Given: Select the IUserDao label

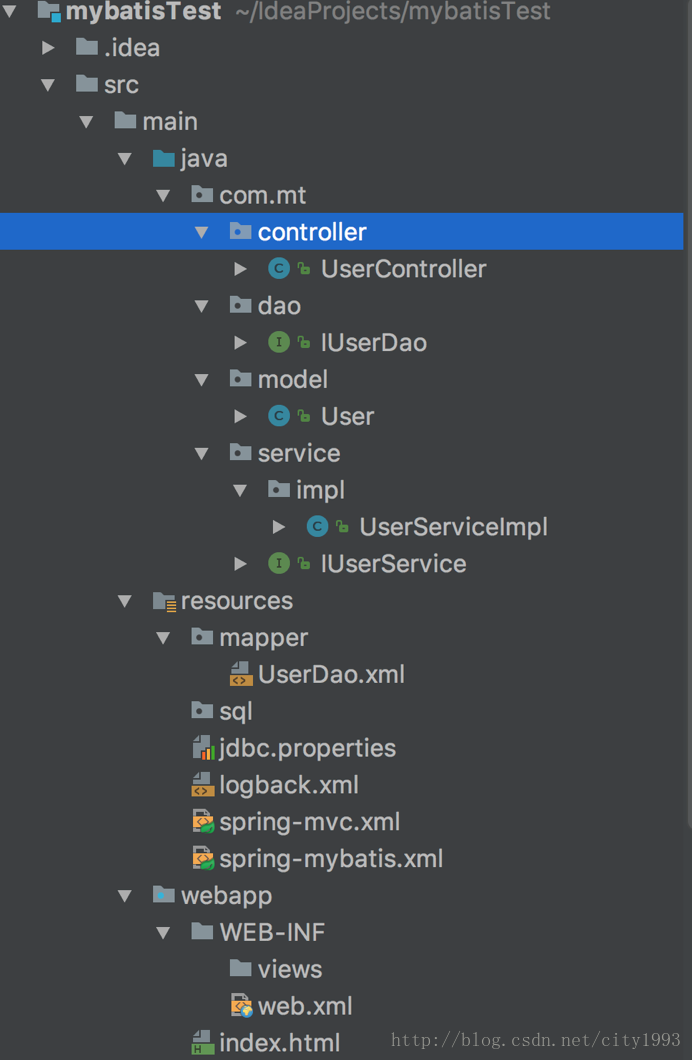Looking at the screenshot, I should 374,342.
